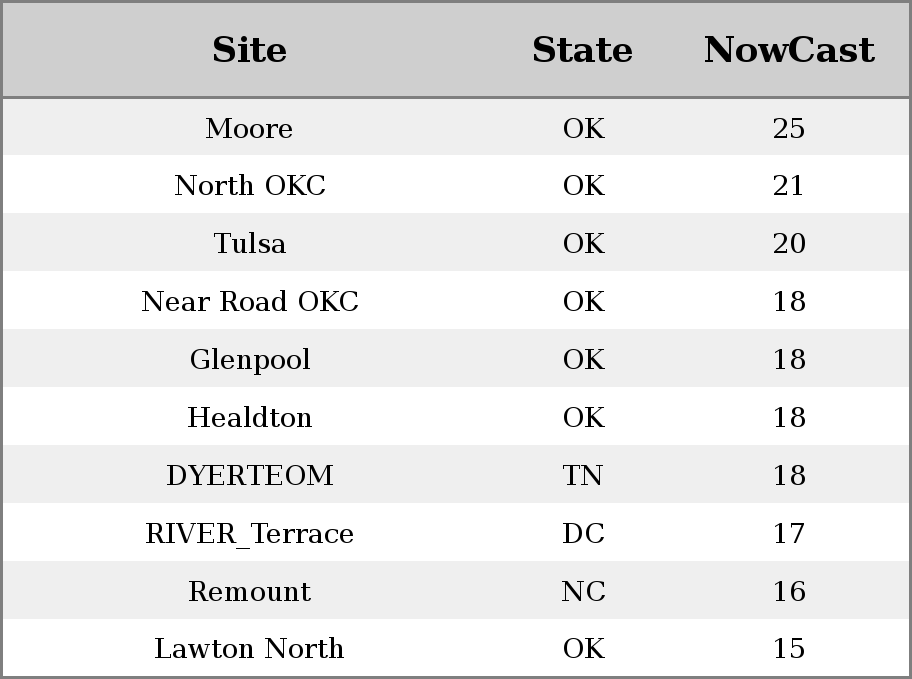Click the NC state cell
This screenshot has height=679, width=912.
583,591
